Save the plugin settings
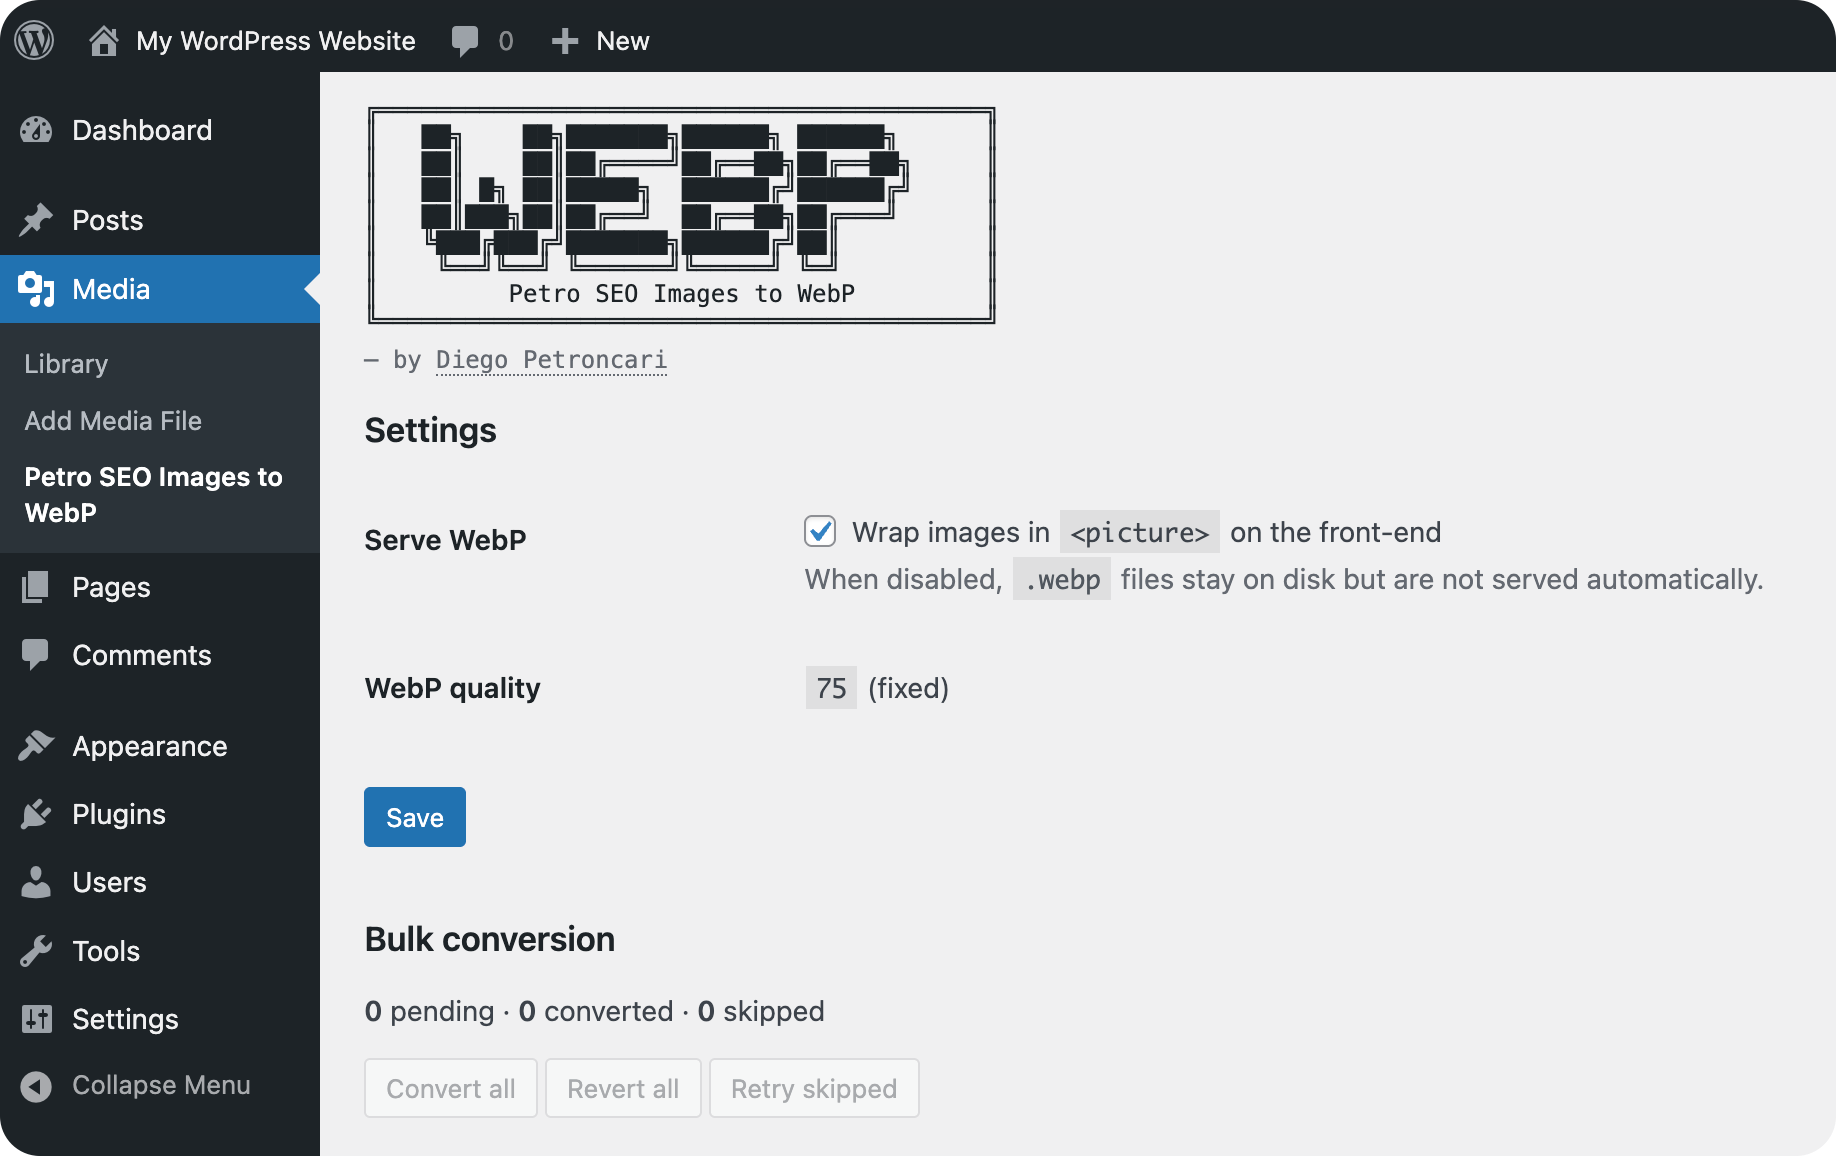This screenshot has width=1836, height=1162. [x=415, y=817]
